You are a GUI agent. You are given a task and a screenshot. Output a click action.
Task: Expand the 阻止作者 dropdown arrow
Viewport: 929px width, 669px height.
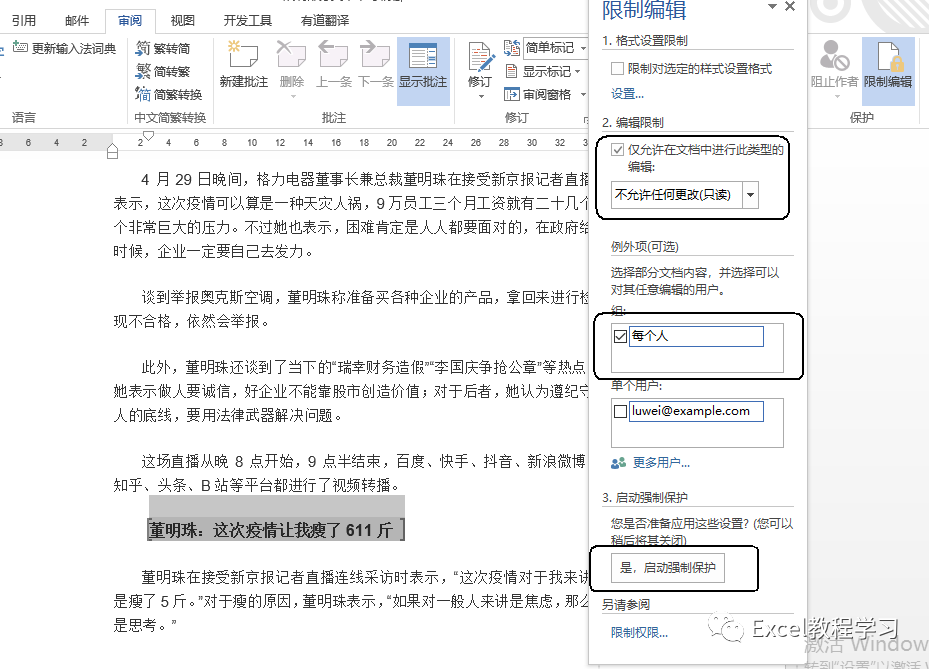tap(837, 97)
